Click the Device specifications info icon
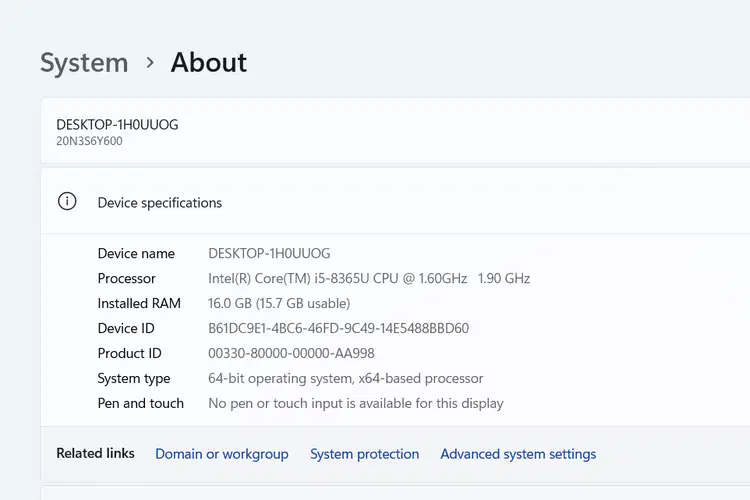This screenshot has width=750, height=500. click(x=67, y=201)
